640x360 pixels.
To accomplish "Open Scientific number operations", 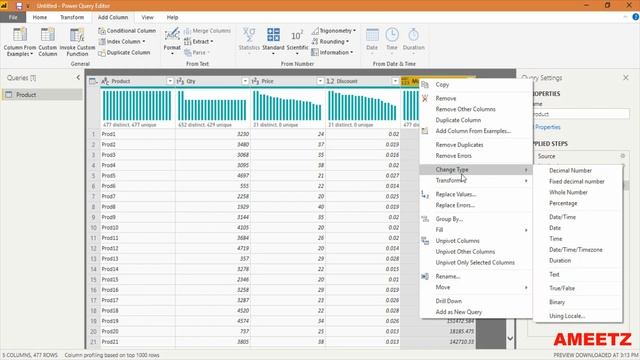I will pos(297,41).
